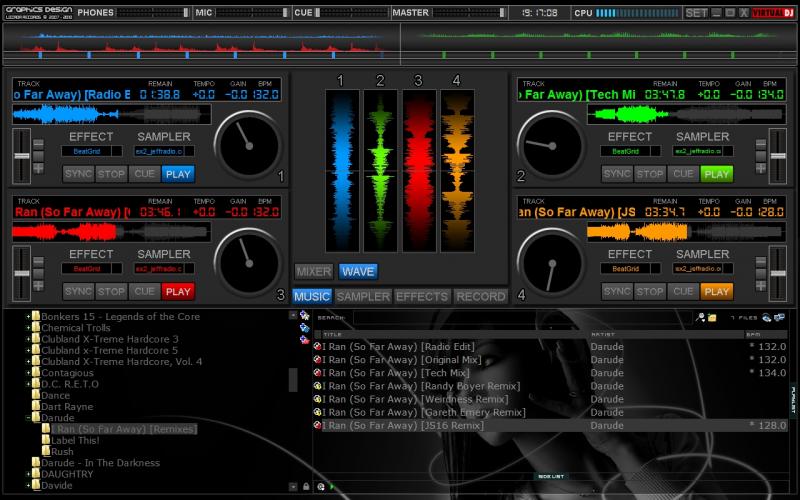800x500 pixels.
Task: Expand the Contagious folder
Action: [x=29, y=372]
